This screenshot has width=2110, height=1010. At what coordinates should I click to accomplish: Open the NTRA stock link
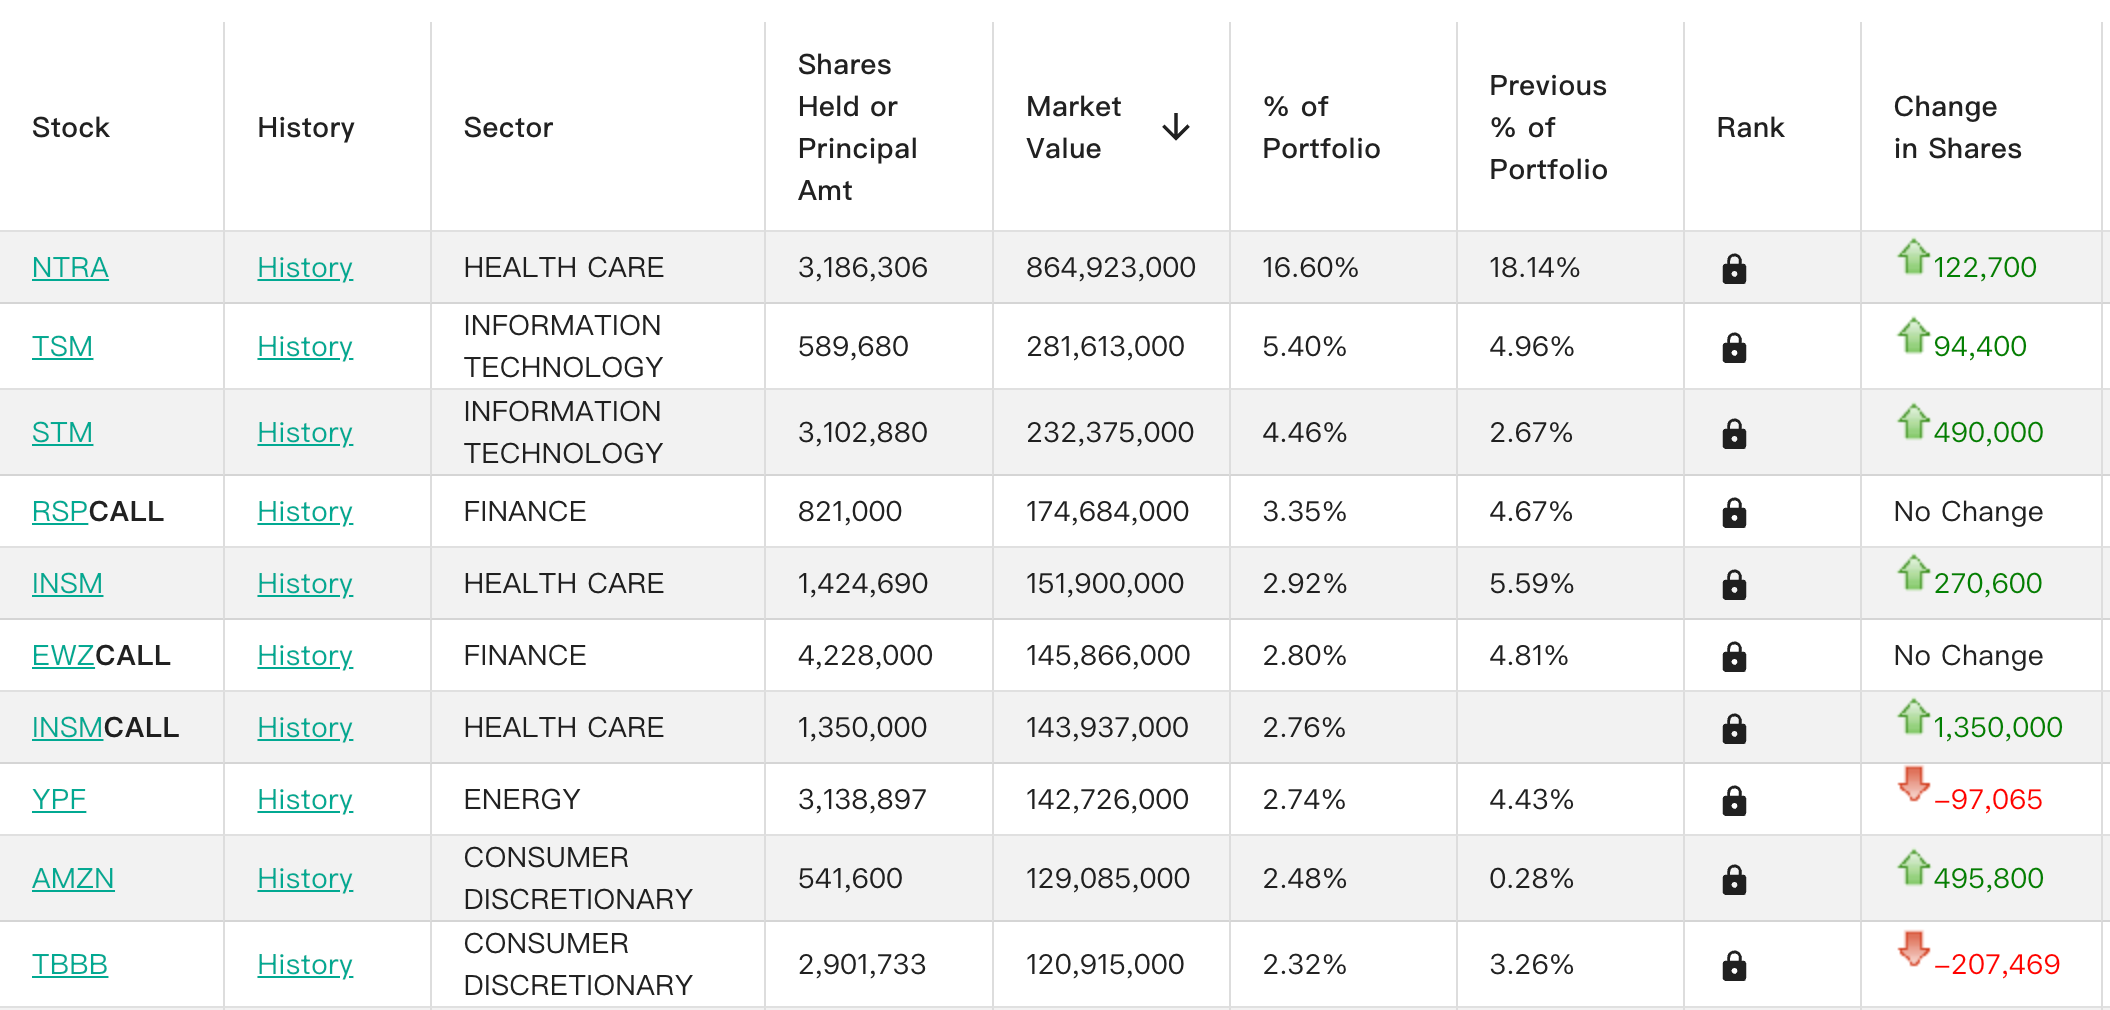(70, 267)
